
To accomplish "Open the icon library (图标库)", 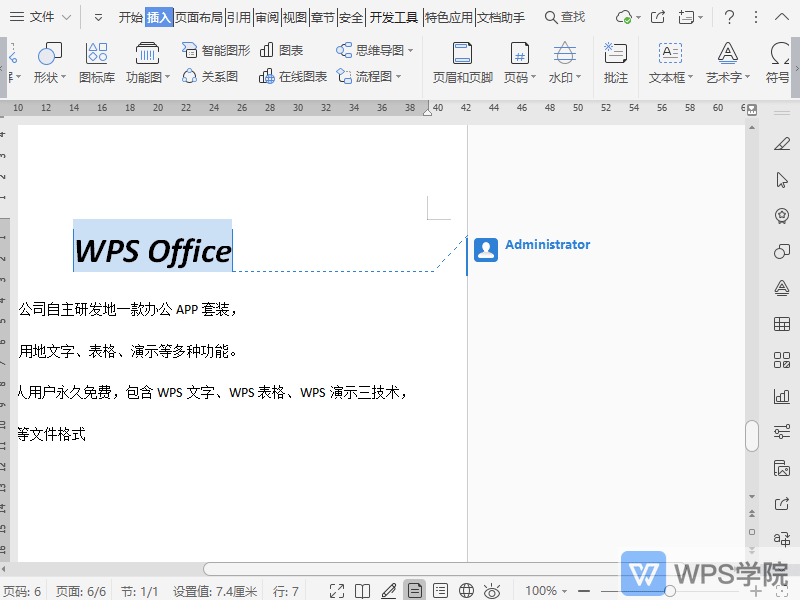I will tap(96, 62).
